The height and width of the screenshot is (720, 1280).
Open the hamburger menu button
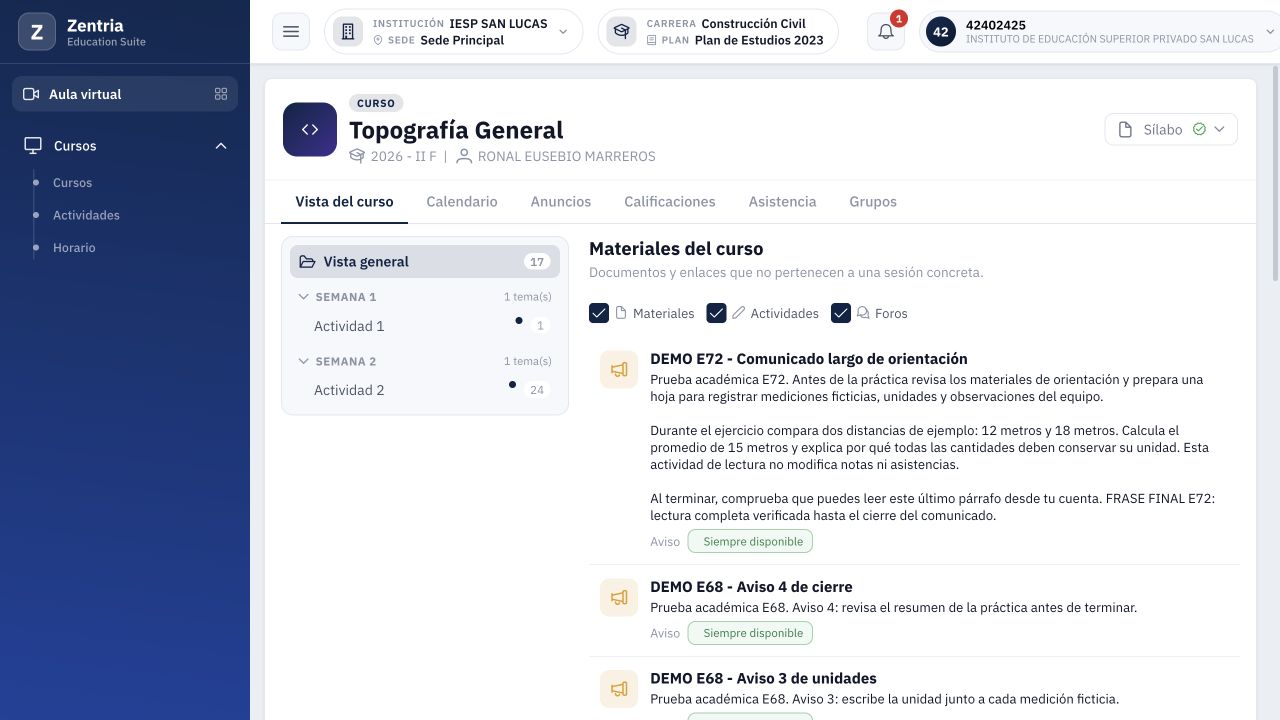[x=291, y=32]
